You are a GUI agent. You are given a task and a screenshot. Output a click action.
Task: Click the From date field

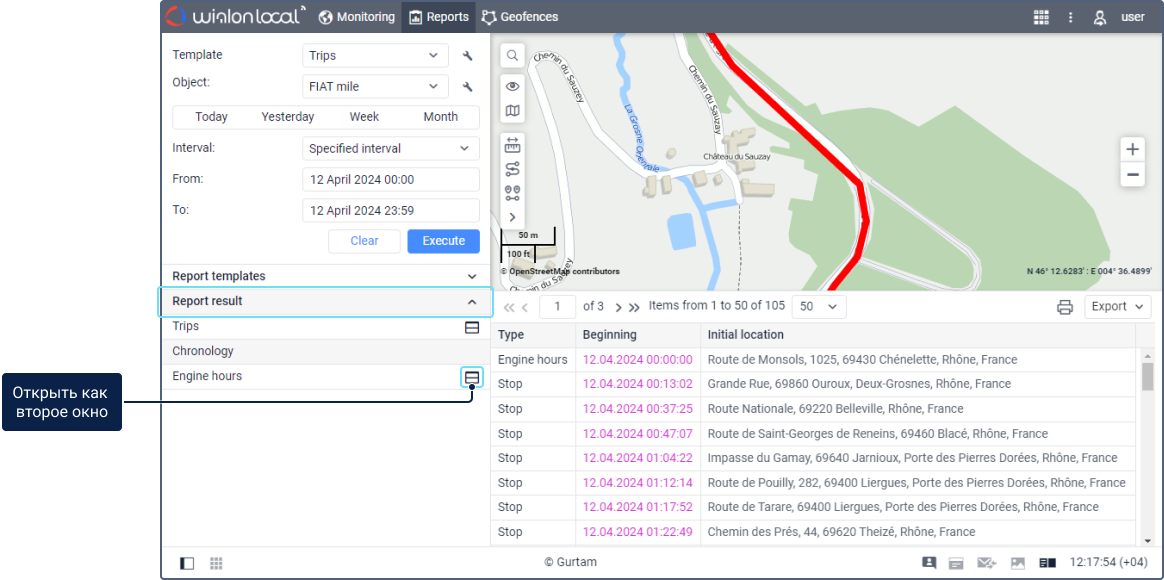(x=390, y=180)
